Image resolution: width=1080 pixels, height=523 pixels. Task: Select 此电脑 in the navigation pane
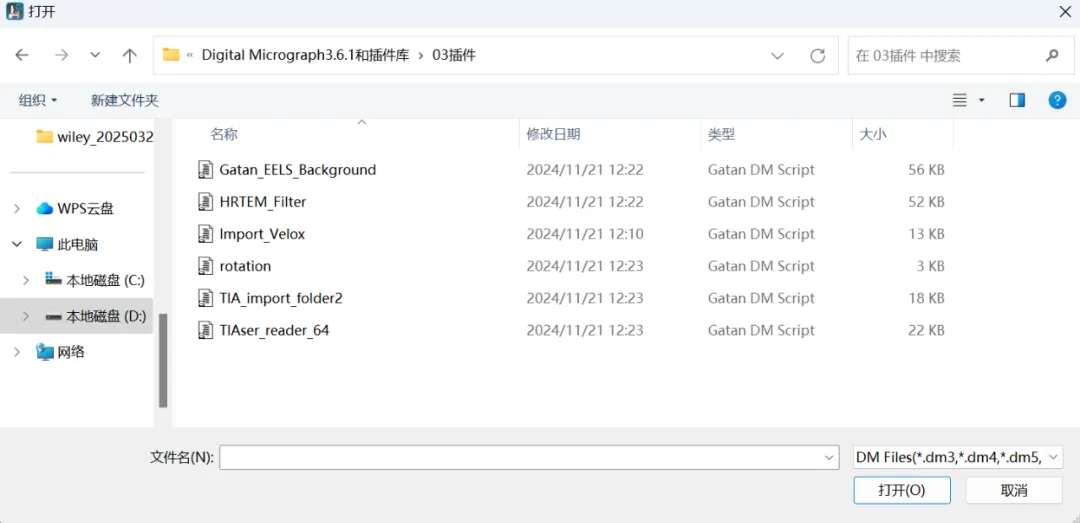[66, 244]
